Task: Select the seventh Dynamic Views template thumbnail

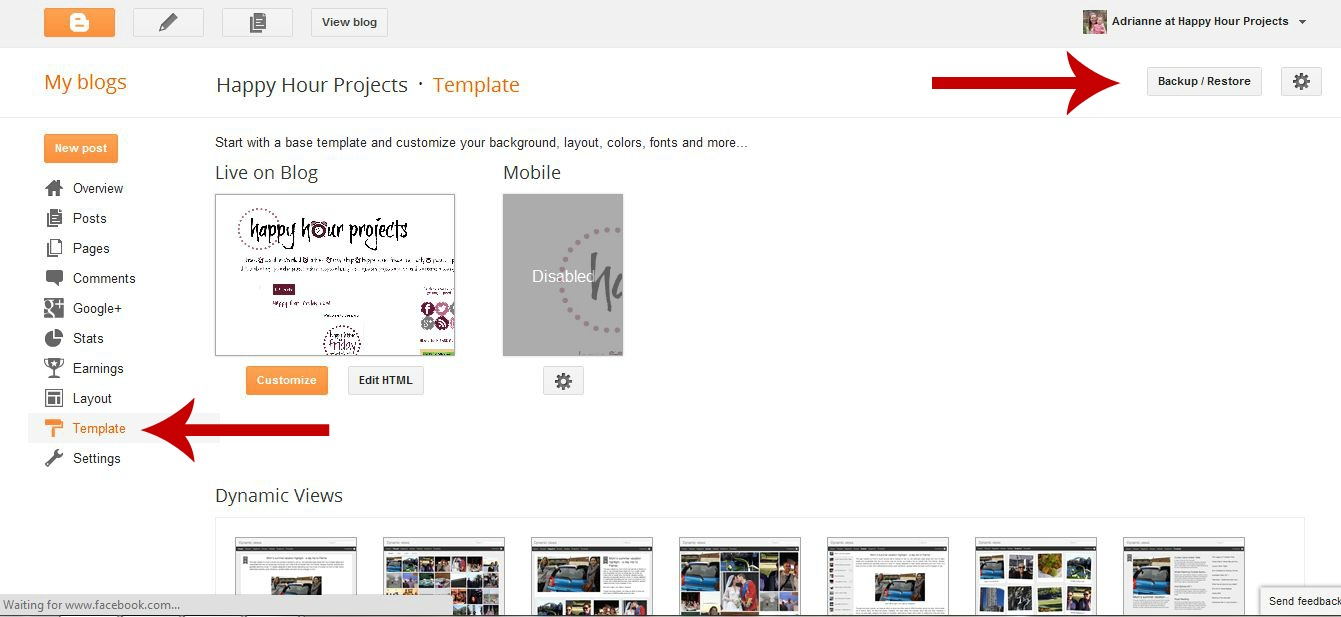Action: coord(1184,576)
